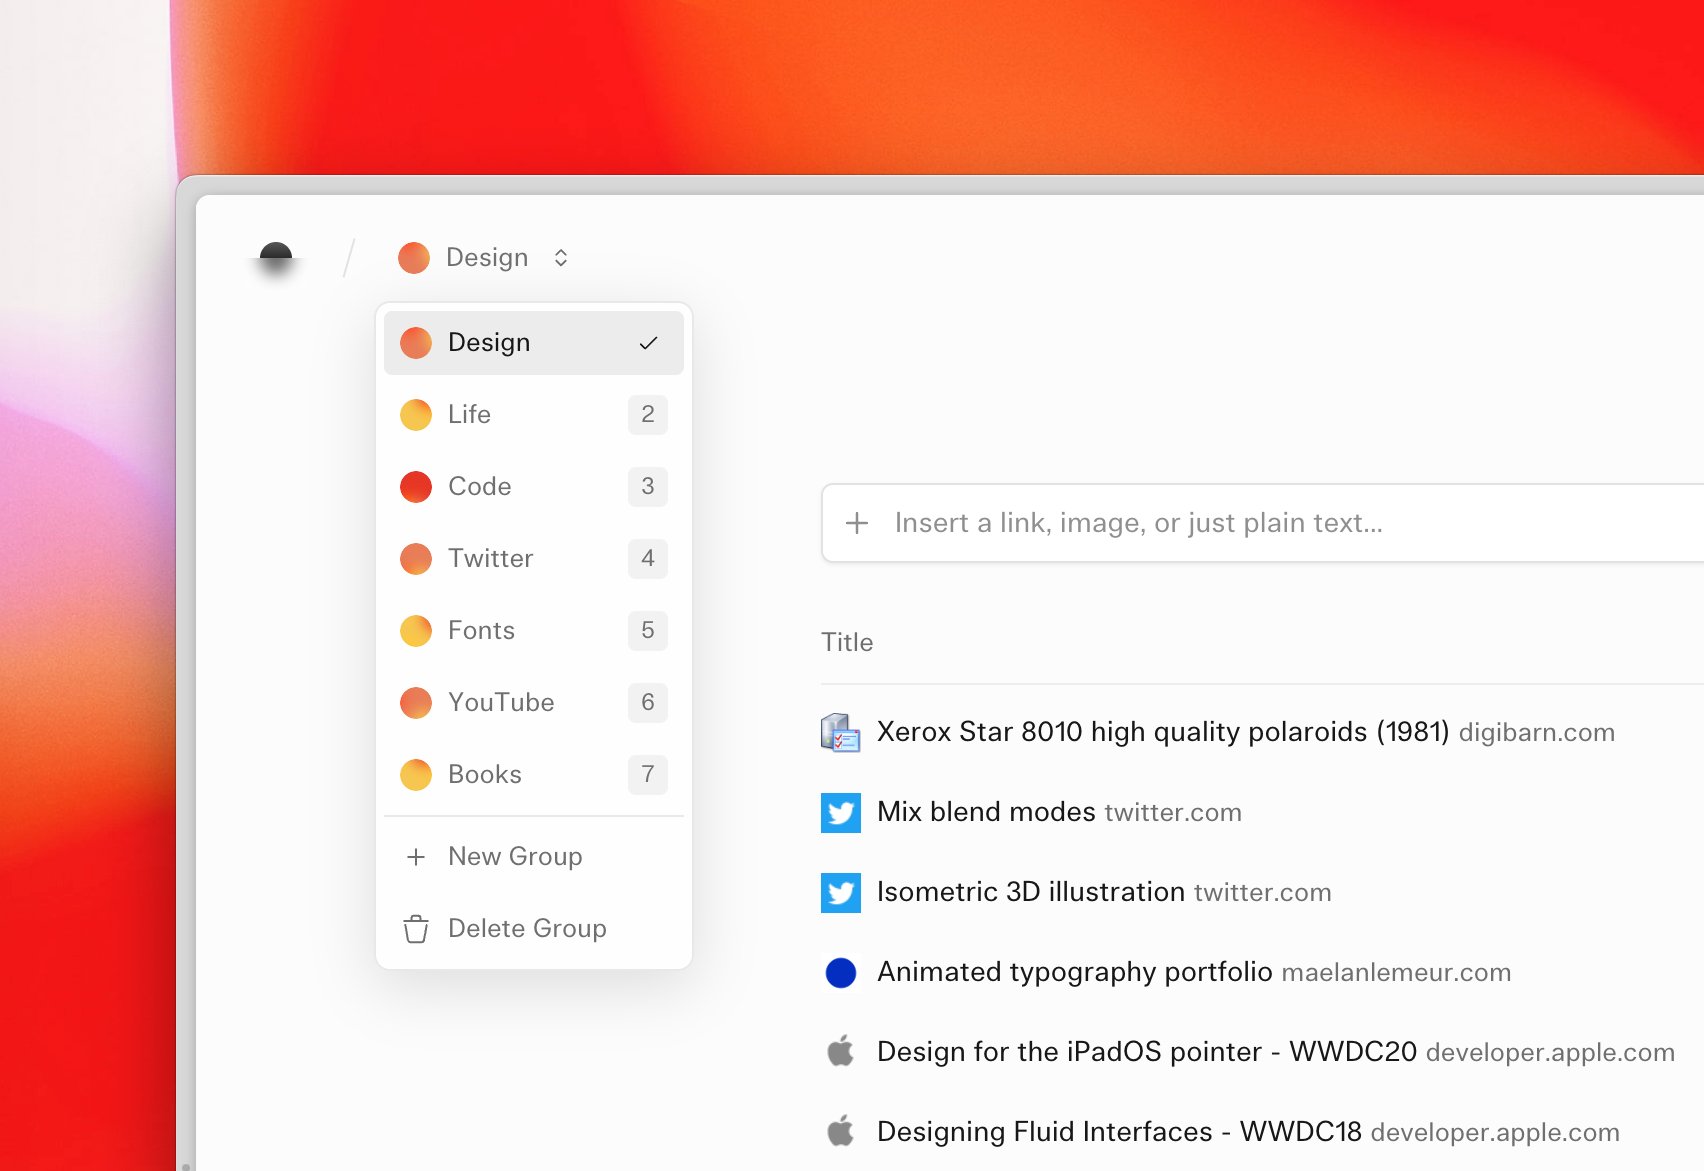
Task: Click the Twitter icon beside Isometric 3D illustration
Action: tap(841, 892)
